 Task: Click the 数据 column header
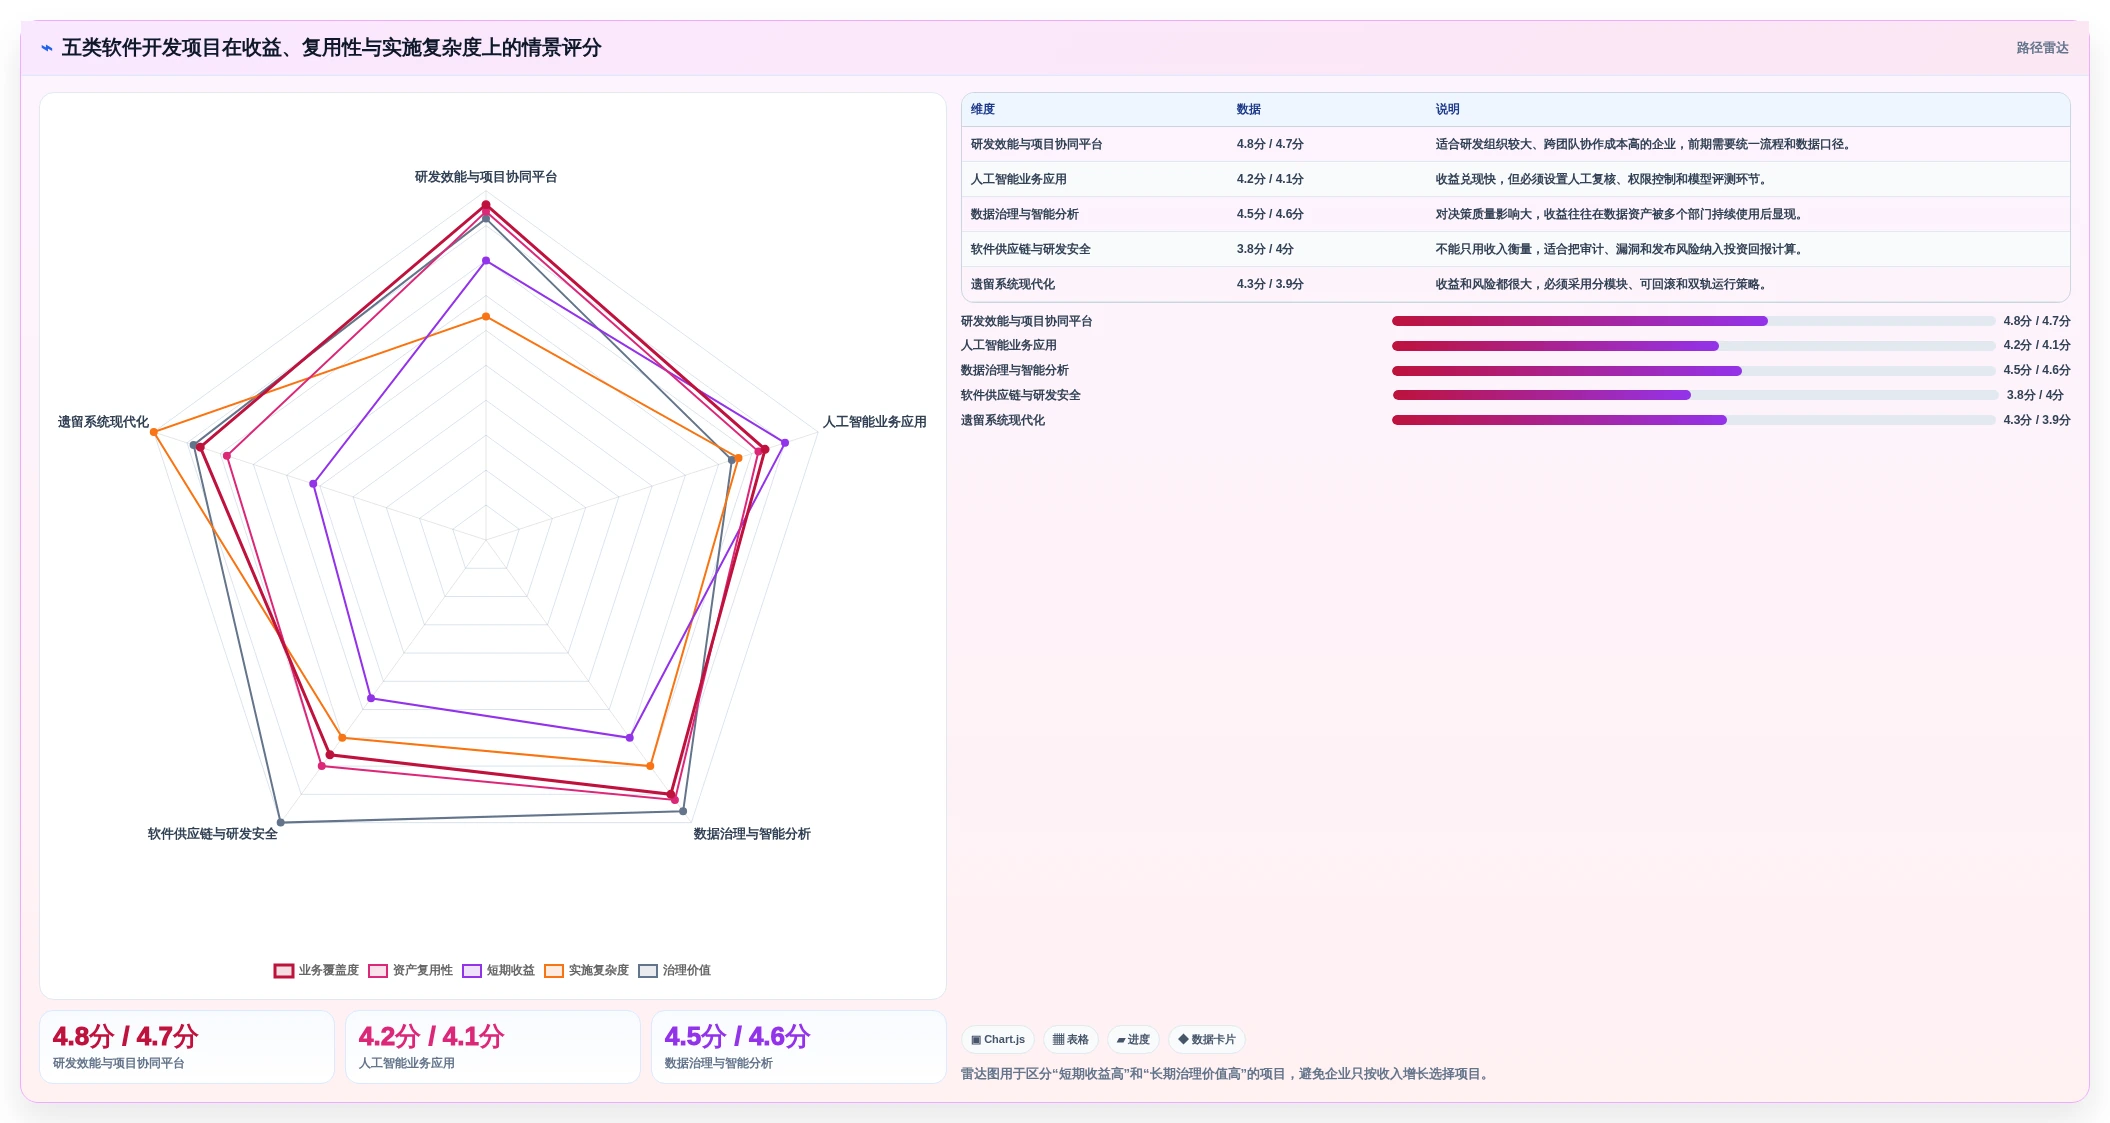(1249, 109)
